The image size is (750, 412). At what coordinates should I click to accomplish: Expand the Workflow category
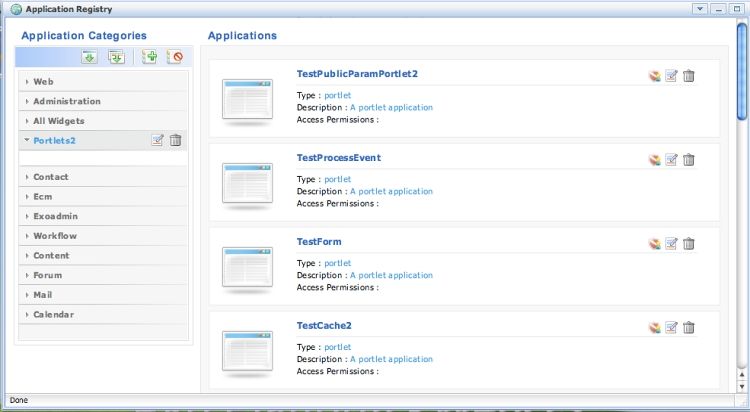pyautogui.click(x=103, y=235)
